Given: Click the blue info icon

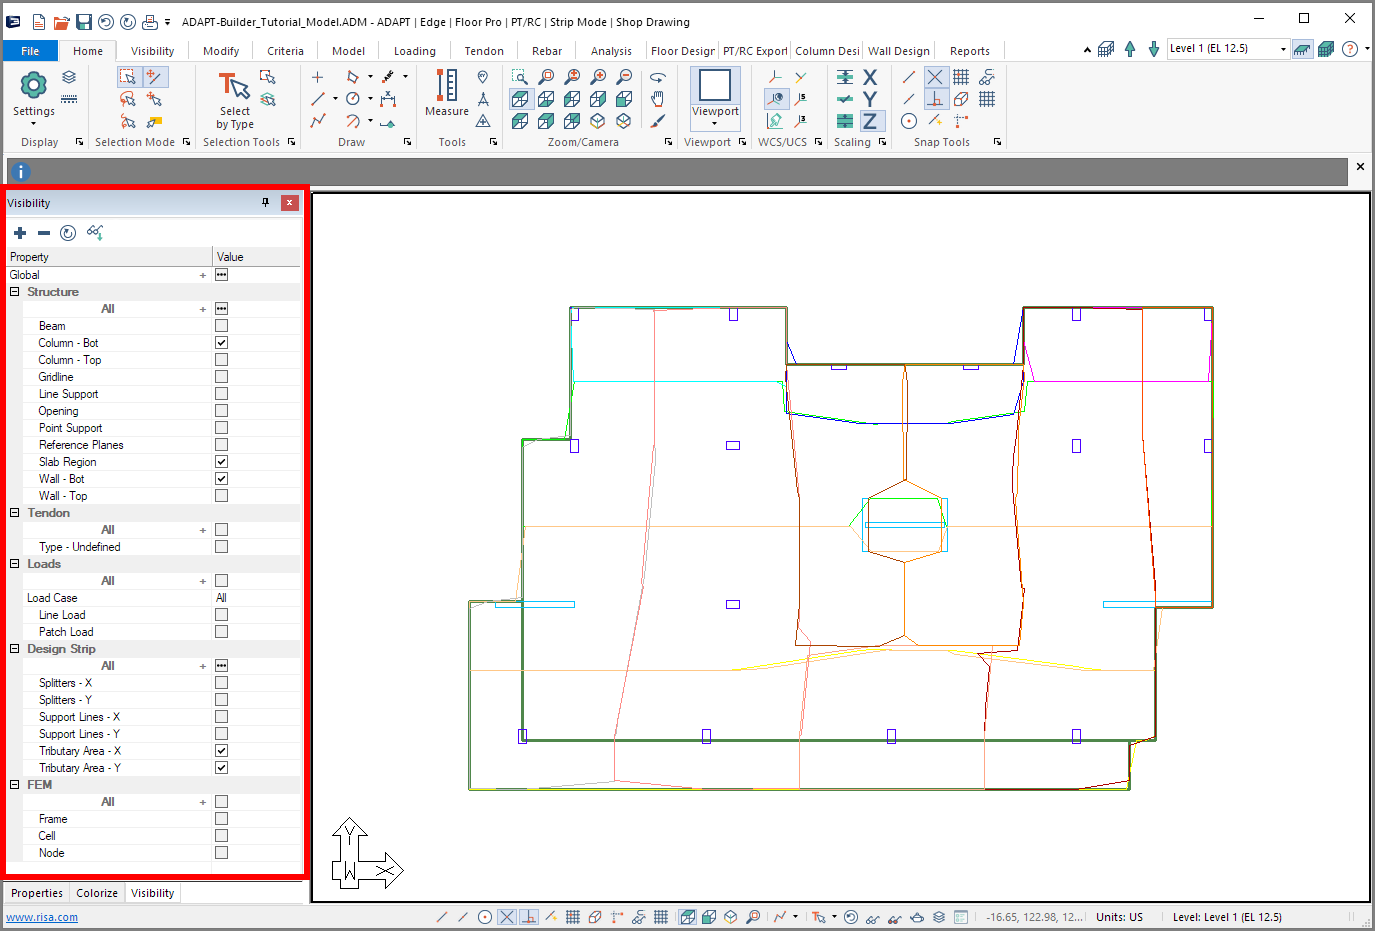Looking at the screenshot, I should [20, 172].
